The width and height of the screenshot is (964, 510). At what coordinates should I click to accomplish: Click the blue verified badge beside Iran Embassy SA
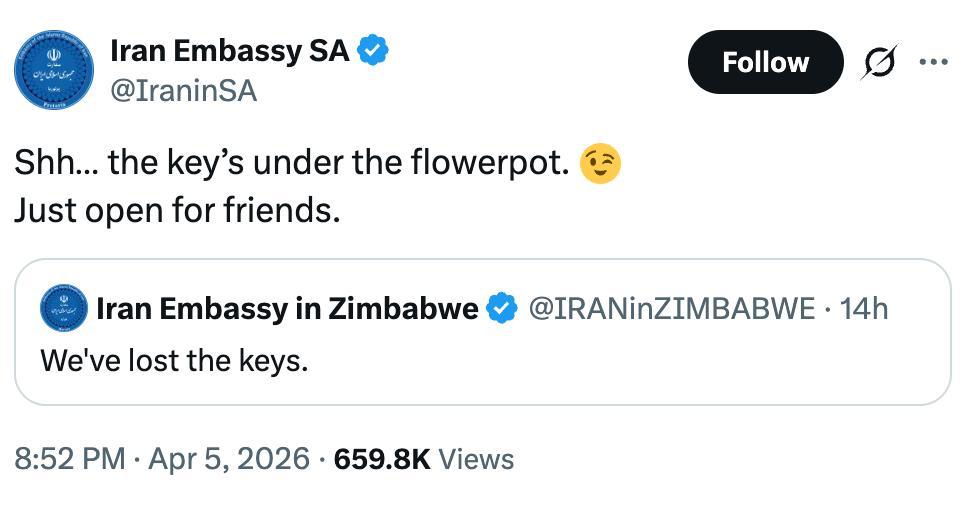[373, 51]
